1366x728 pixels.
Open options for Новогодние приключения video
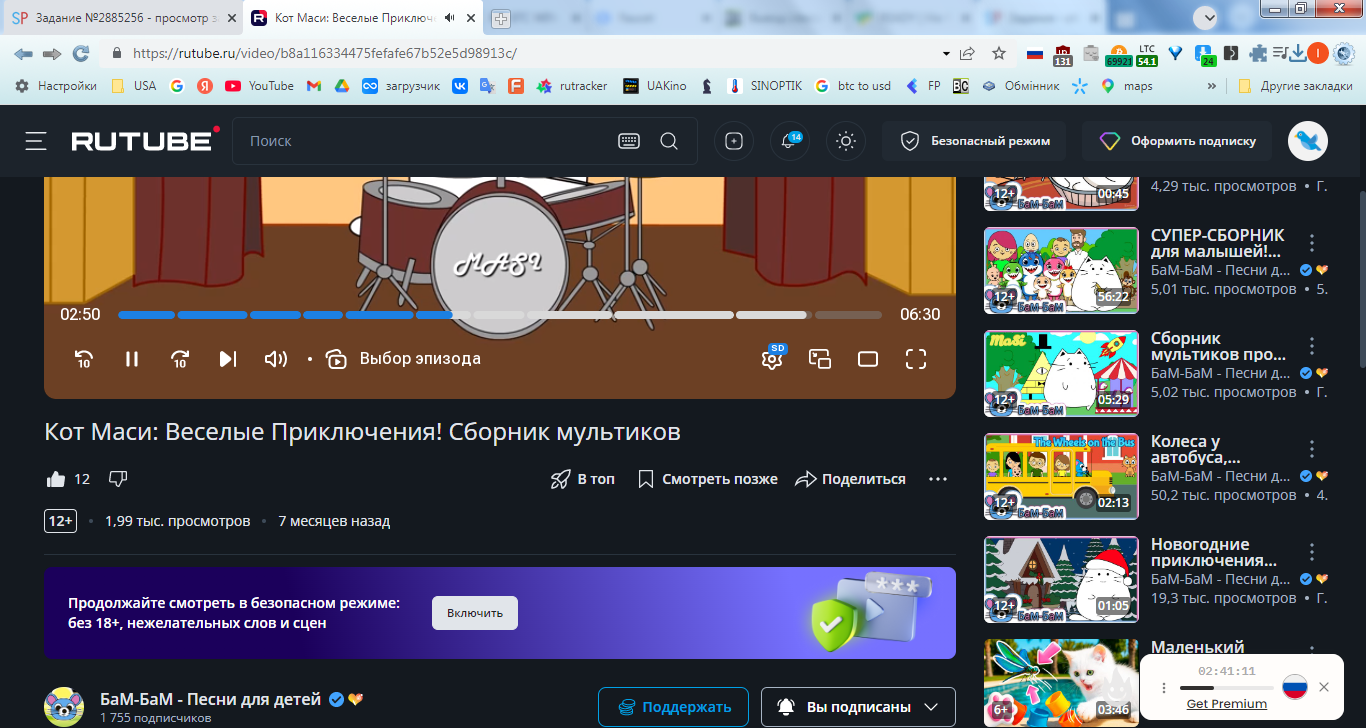coord(1312,552)
